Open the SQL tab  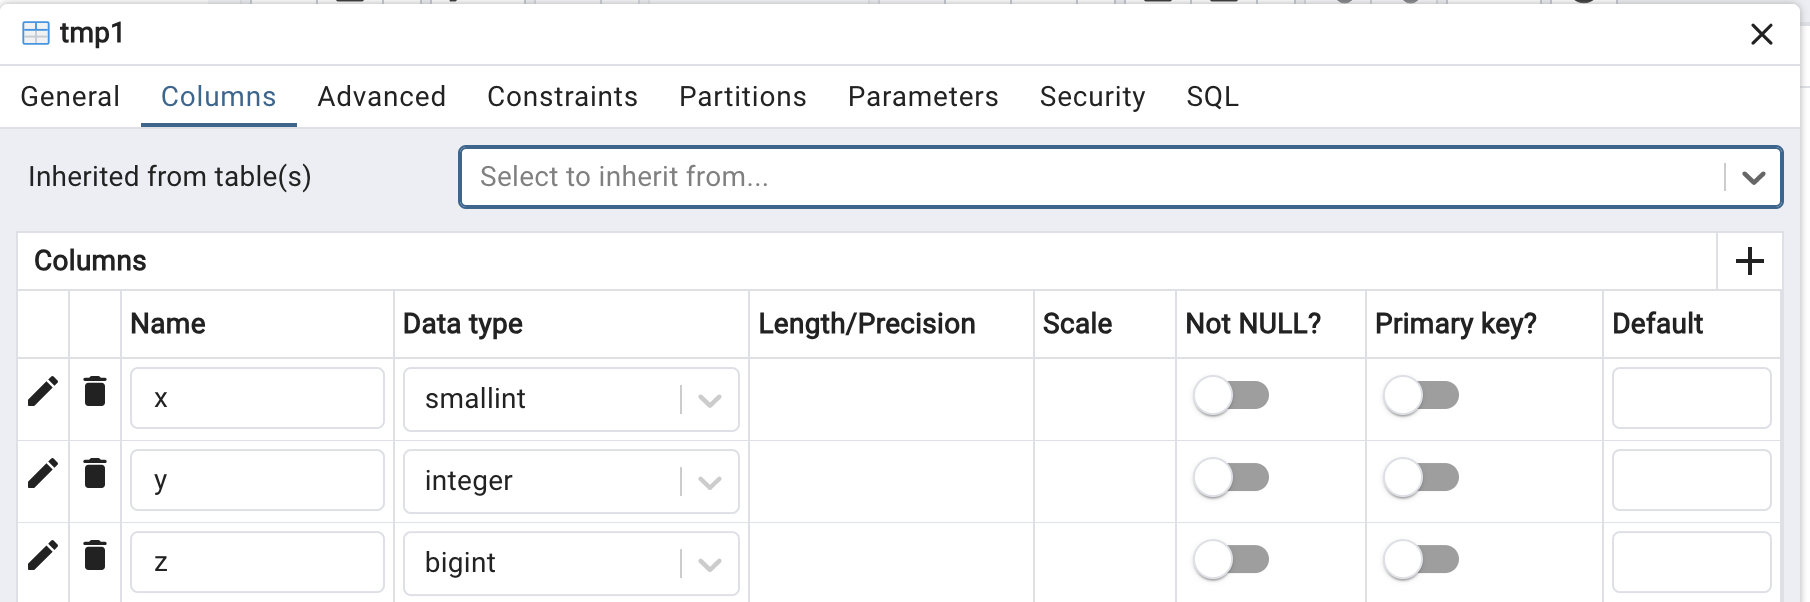(1212, 96)
